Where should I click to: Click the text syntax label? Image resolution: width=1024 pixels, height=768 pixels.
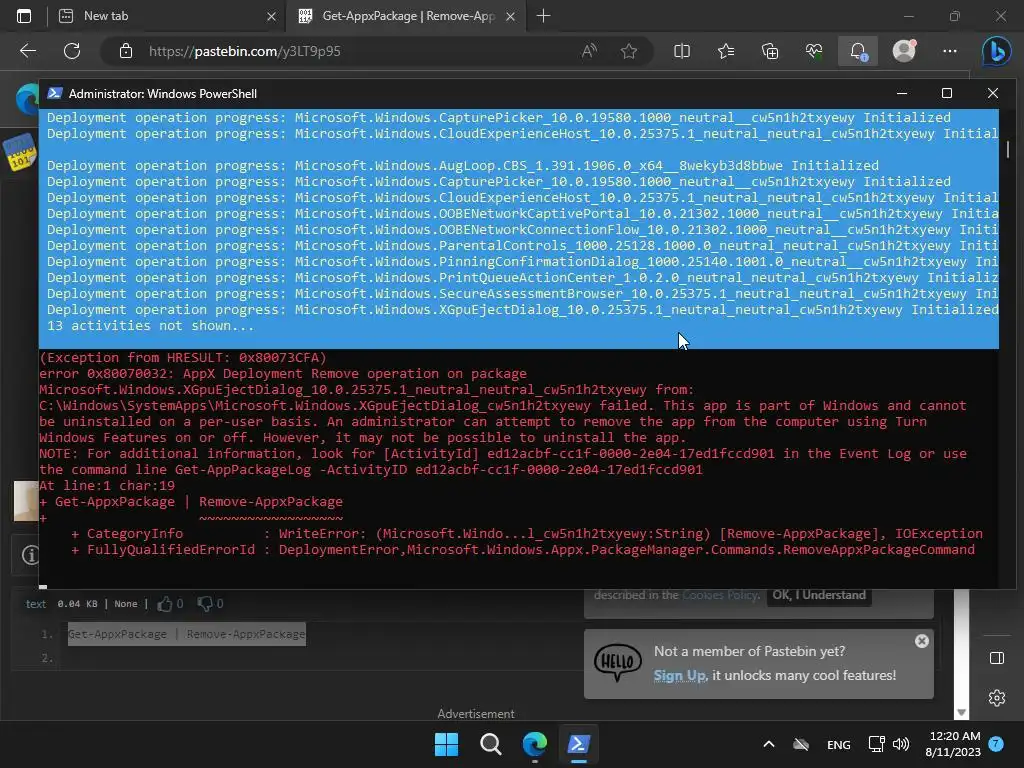tap(35, 604)
